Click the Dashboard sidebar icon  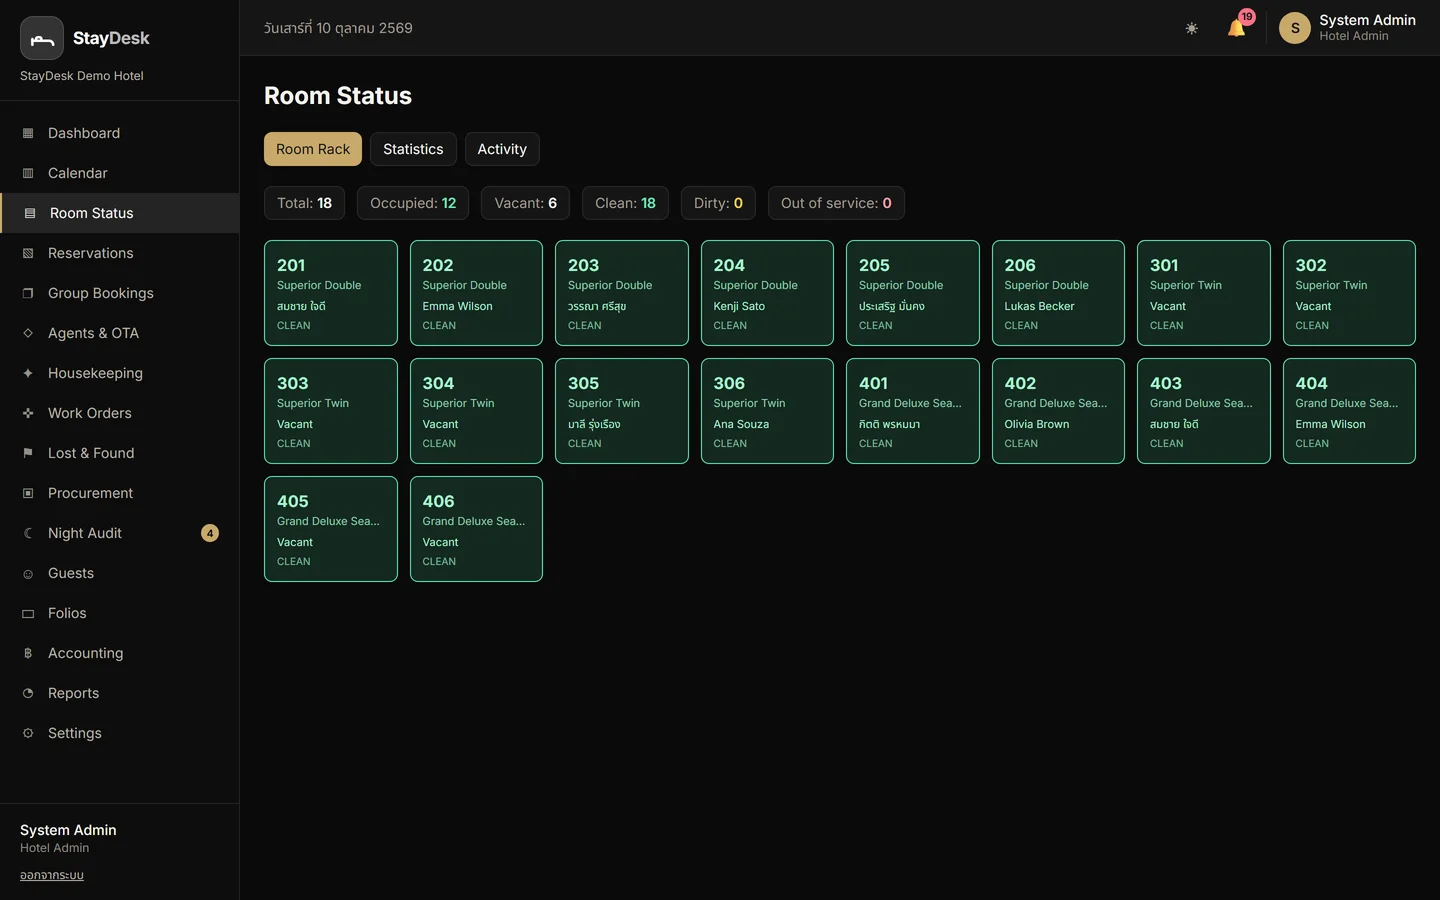pyautogui.click(x=28, y=133)
